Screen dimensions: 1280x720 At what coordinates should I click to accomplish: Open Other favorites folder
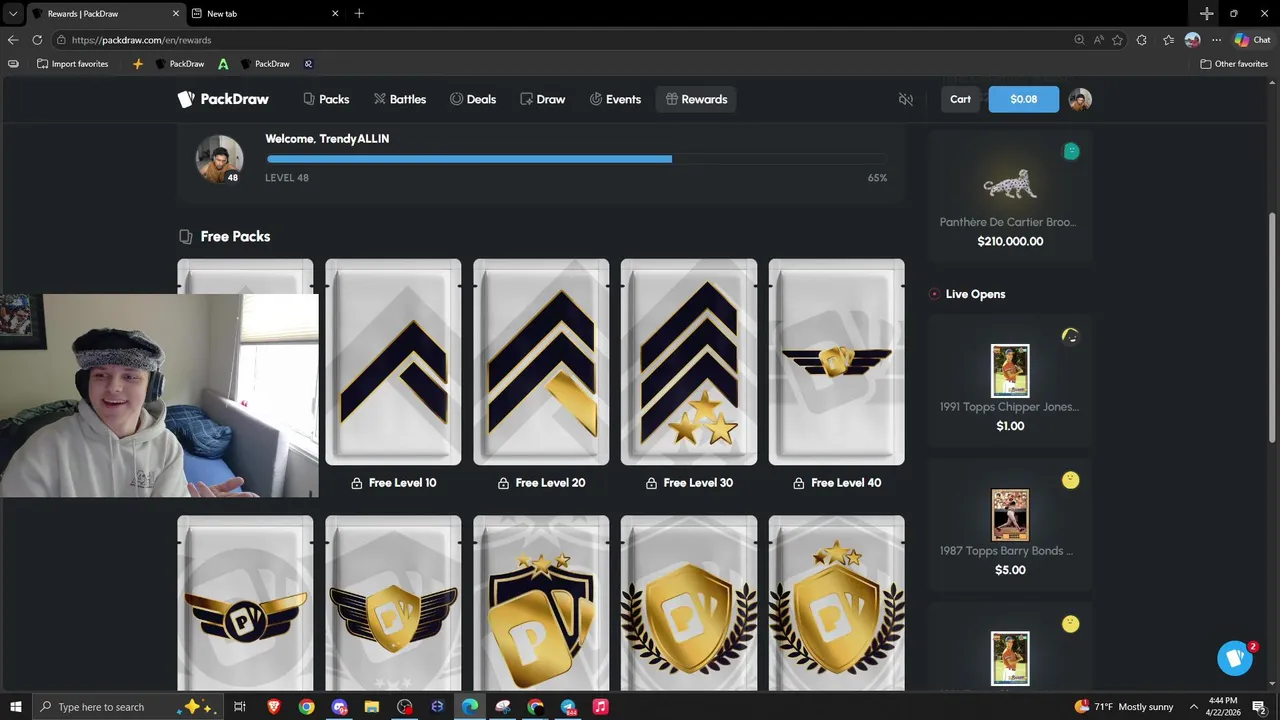[x=1234, y=64]
